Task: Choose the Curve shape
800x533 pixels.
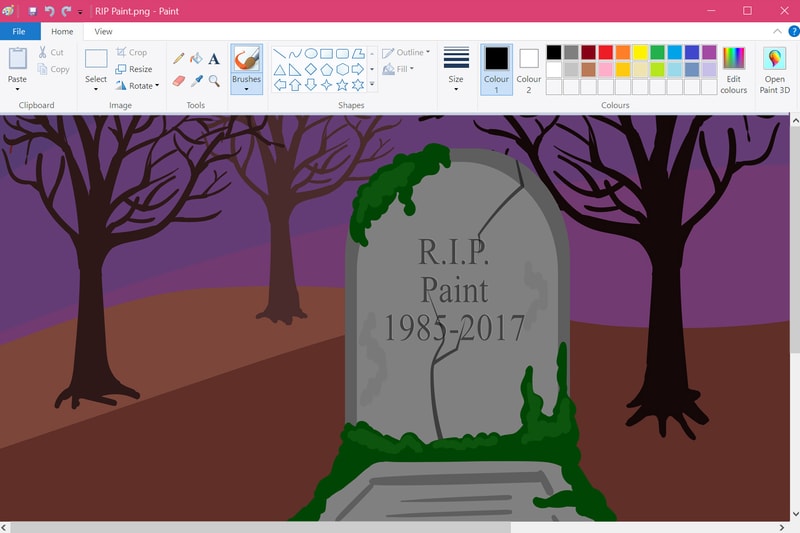Action: pos(295,54)
